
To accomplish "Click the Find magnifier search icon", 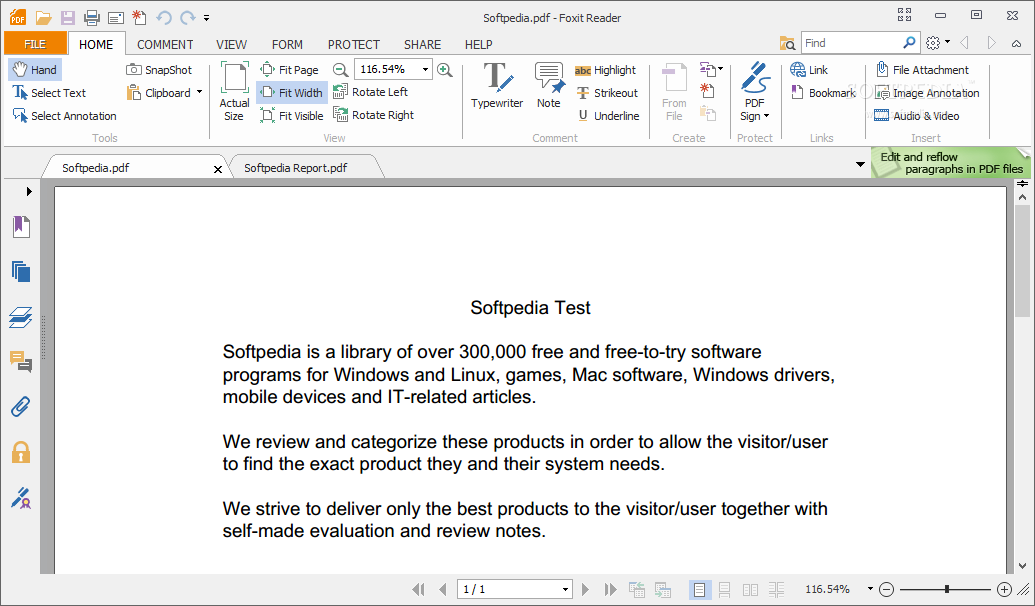I will [910, 43].
